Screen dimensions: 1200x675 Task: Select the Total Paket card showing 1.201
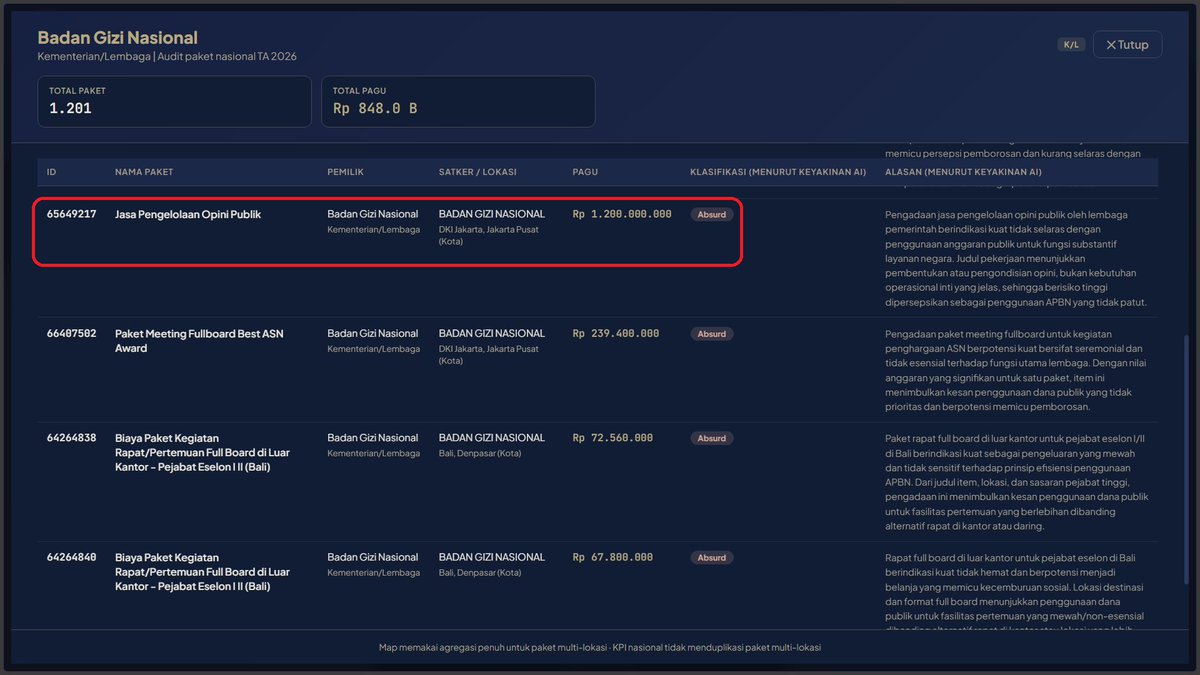(174, 101)
